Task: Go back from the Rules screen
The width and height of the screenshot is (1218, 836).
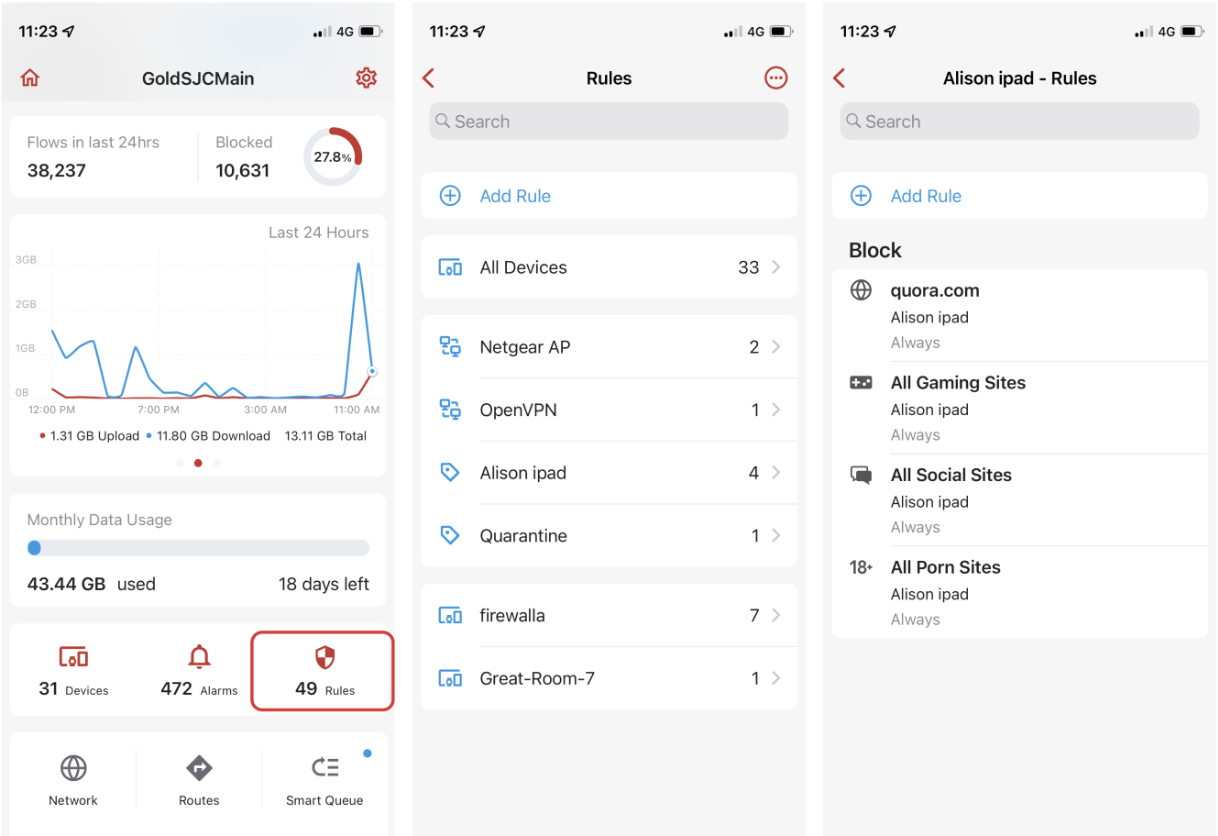Action: [x=429, y=78]
